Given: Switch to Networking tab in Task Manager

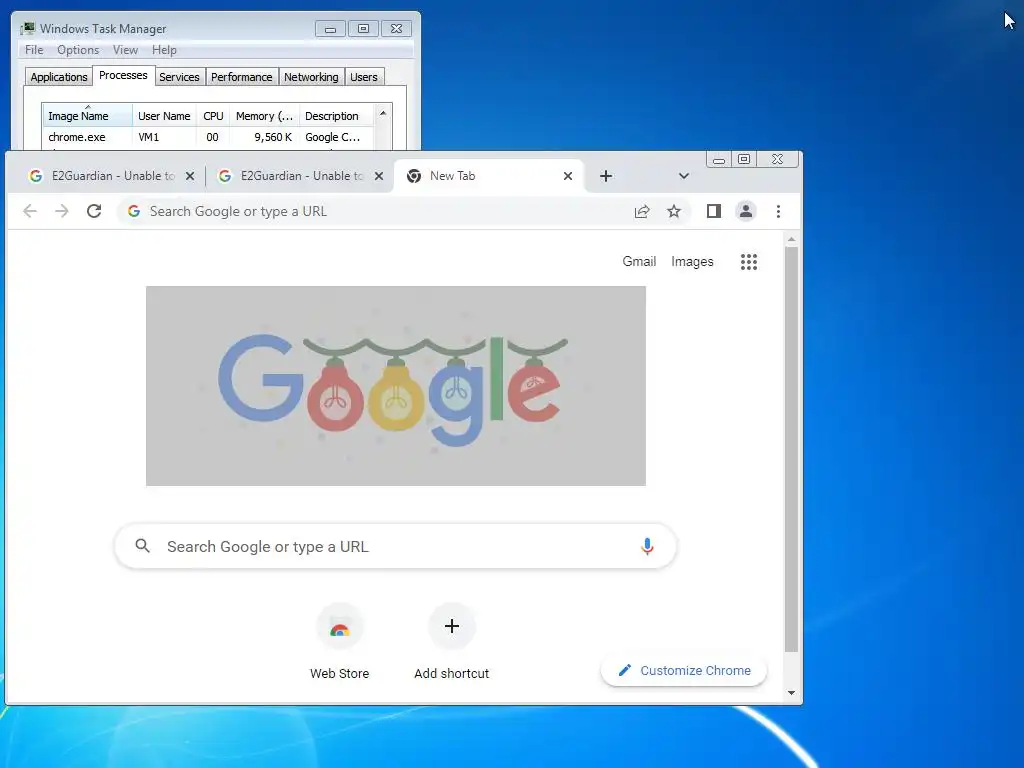Looking at the screenshot, I should tap(311, 77).
